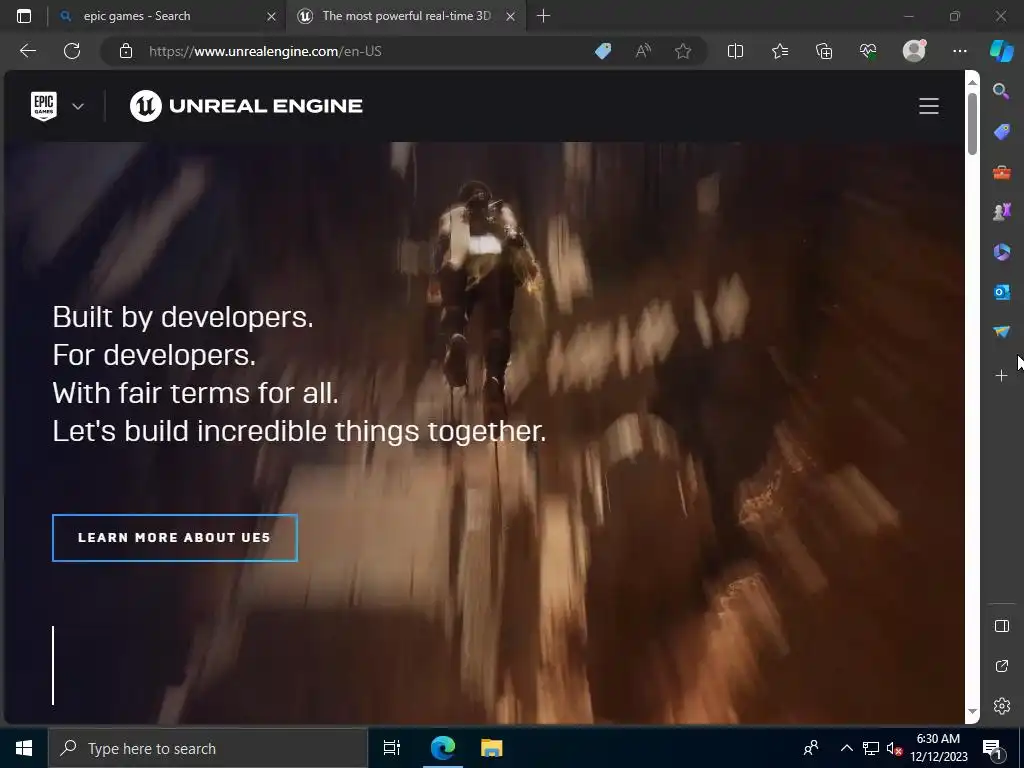This screenshot has height=768, width=1024.
Task: Close the epic games Search tab
Action: pyautogui.click(x=271, y=16)
